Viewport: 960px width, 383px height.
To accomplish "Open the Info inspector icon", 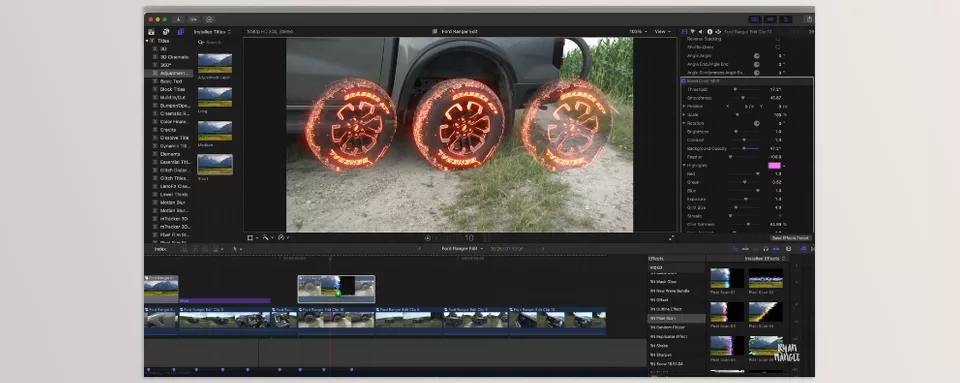I will coord(710,31).
